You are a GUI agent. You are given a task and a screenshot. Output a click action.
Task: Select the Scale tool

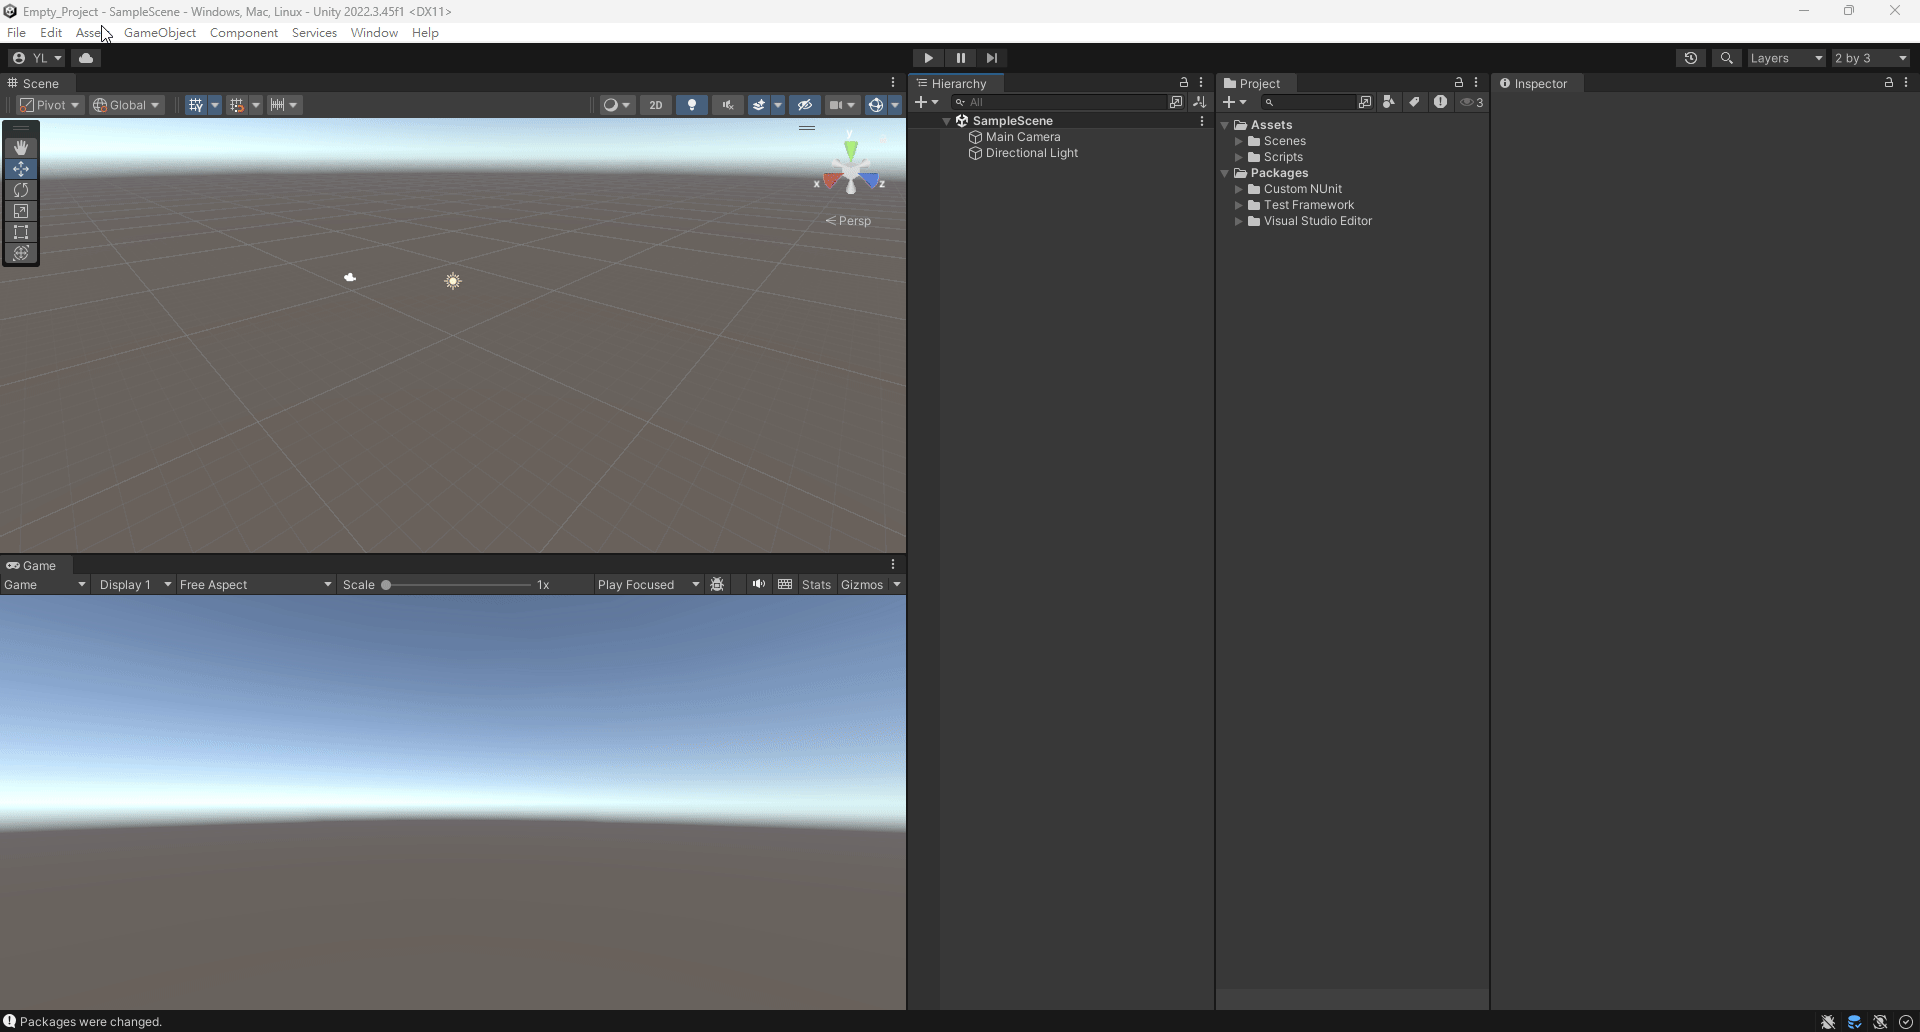[21, 211]
